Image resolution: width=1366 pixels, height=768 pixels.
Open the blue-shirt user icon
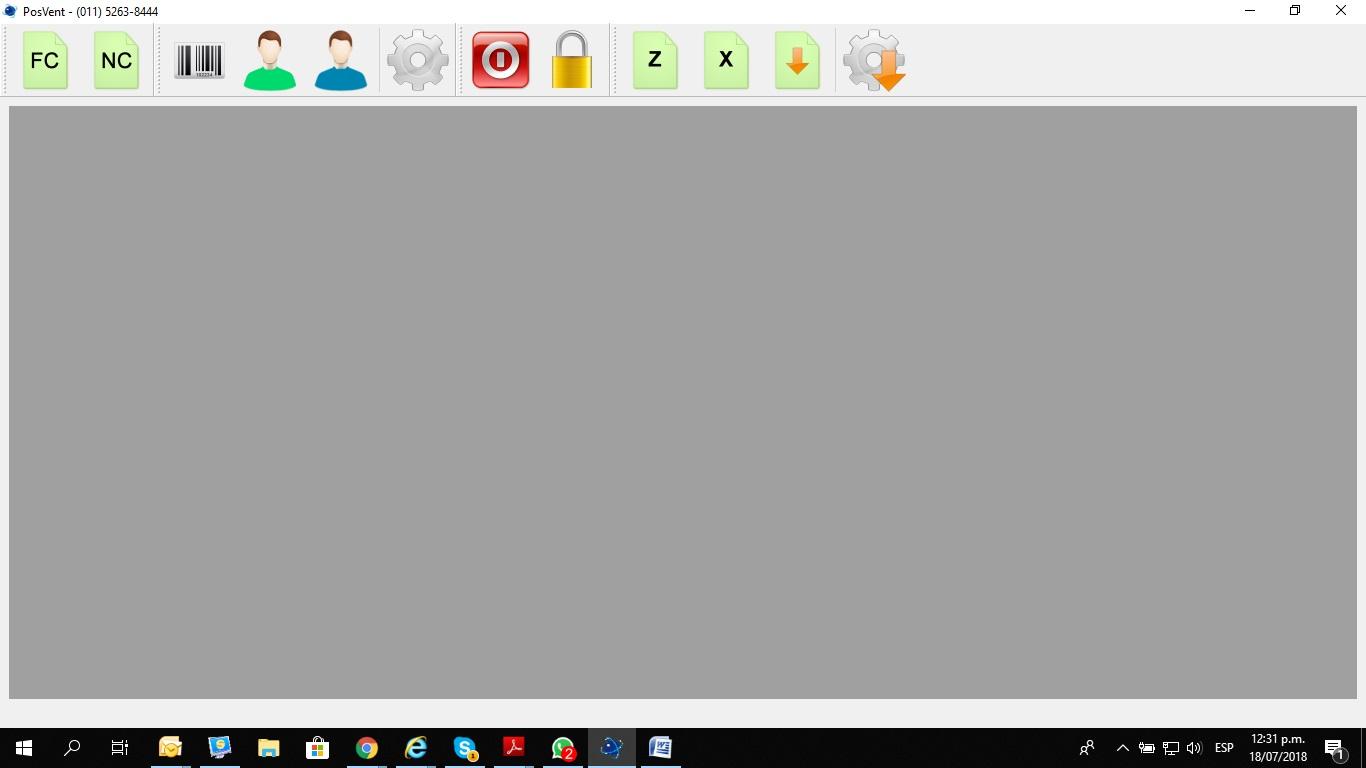click(341, 61)
